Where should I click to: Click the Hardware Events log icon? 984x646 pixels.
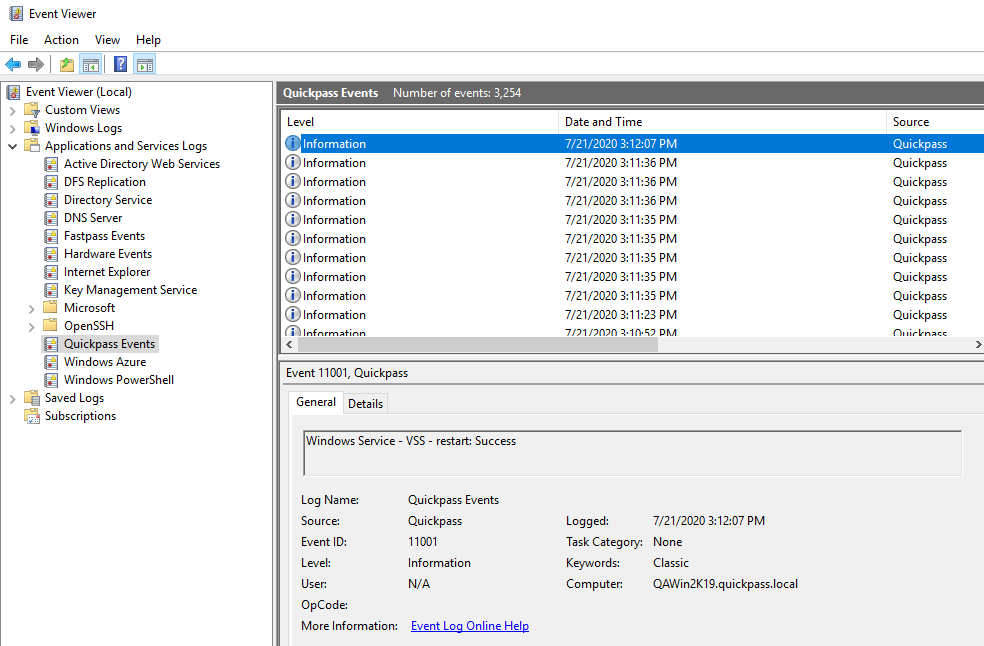[51, 254]
